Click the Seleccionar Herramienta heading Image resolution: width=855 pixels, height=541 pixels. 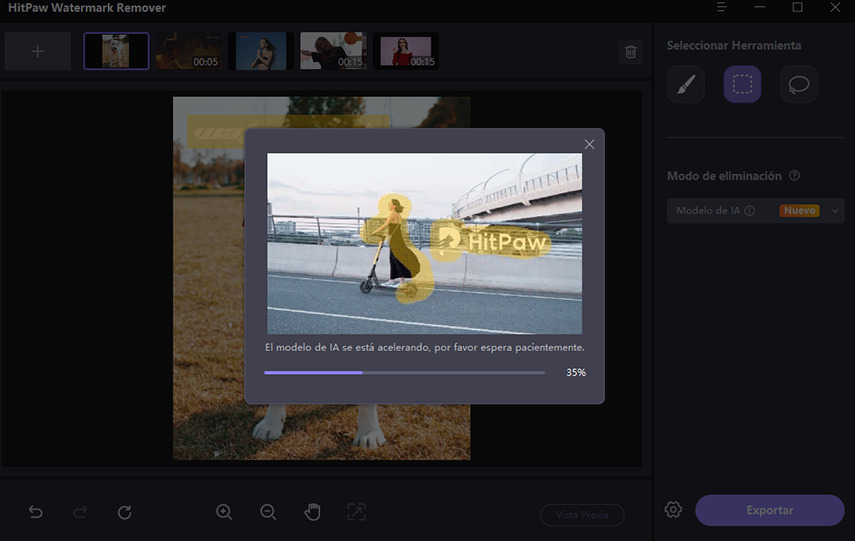[734, 45]
